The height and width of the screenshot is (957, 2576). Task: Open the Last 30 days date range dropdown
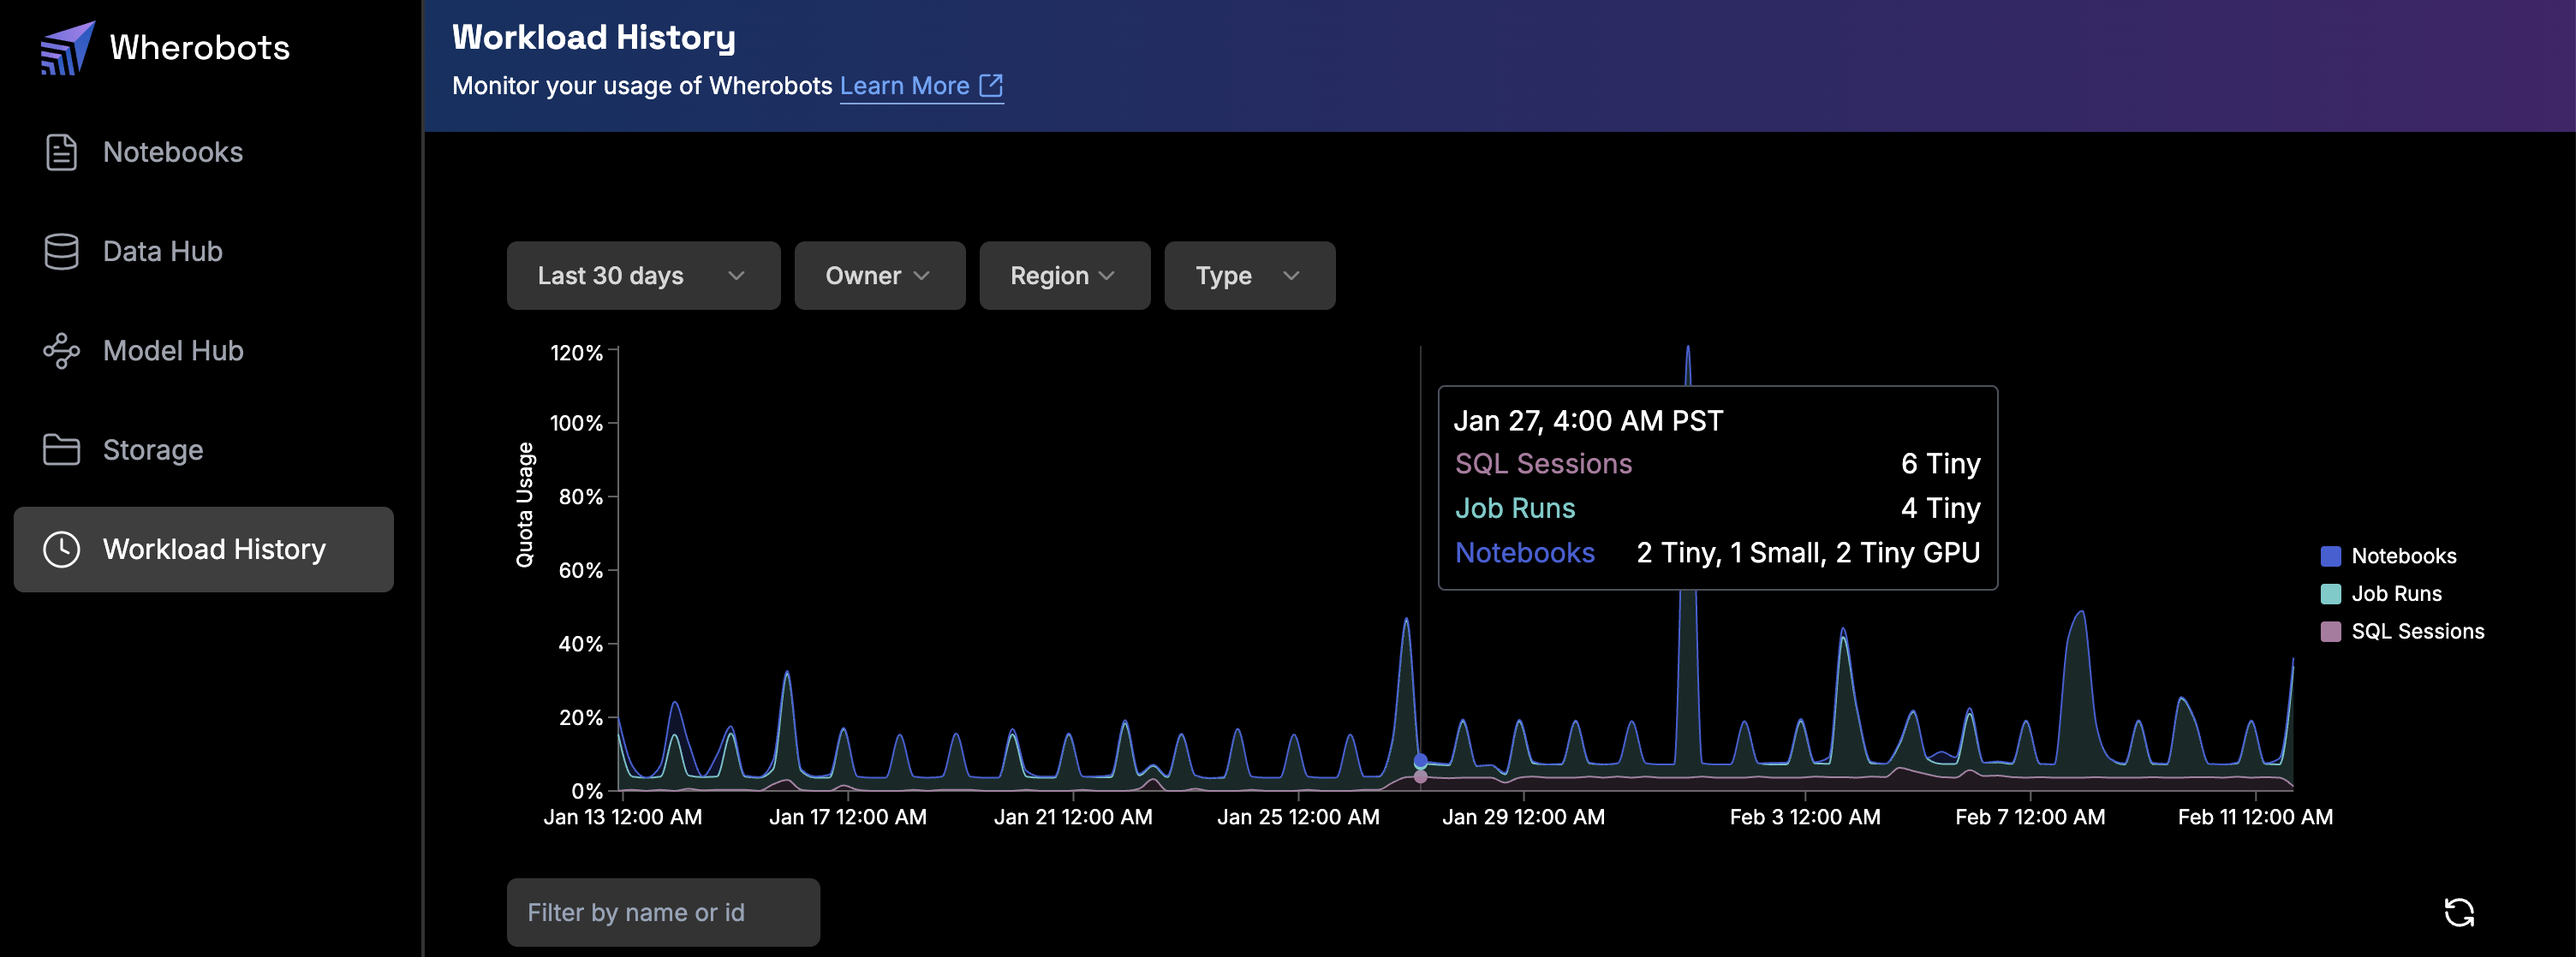[x=643, y=275]
